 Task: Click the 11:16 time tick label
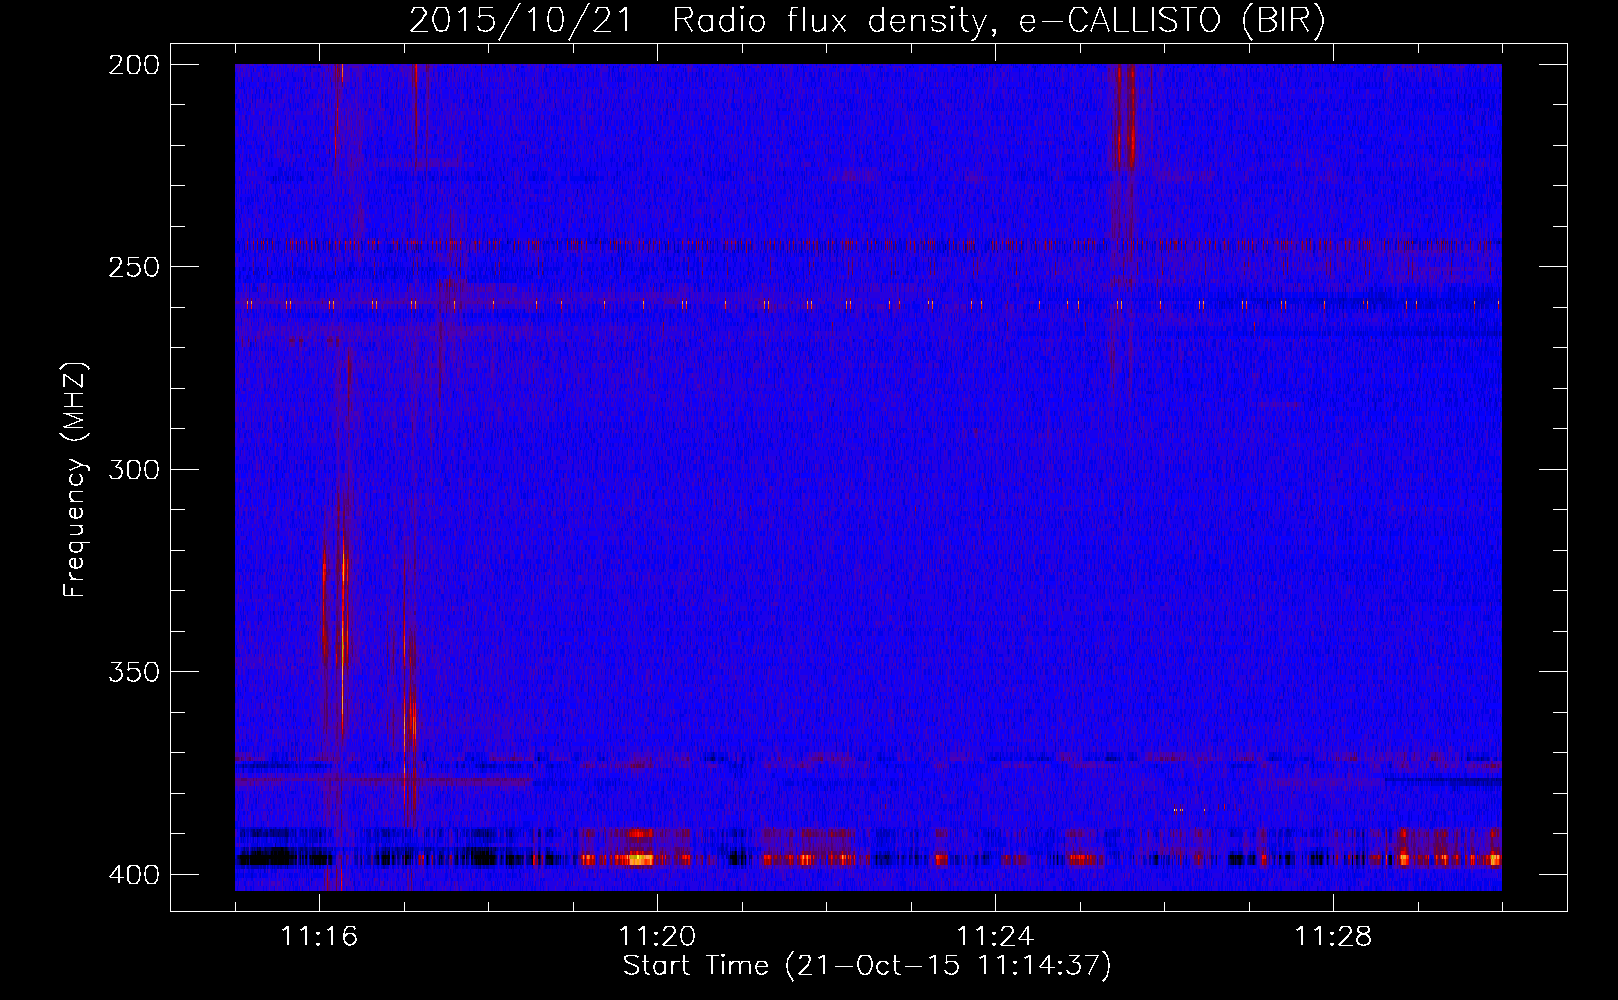point(319,936)
